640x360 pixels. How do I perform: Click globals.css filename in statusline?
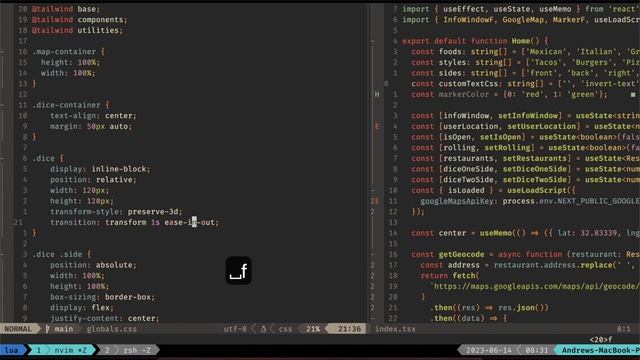[111, 329]
